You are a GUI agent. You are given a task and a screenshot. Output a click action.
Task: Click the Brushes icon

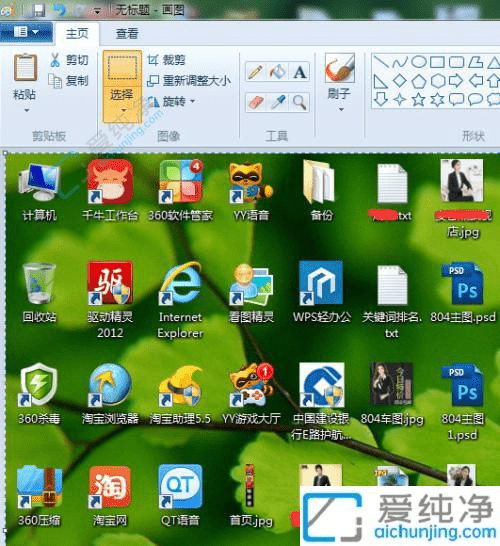[339, 68]
